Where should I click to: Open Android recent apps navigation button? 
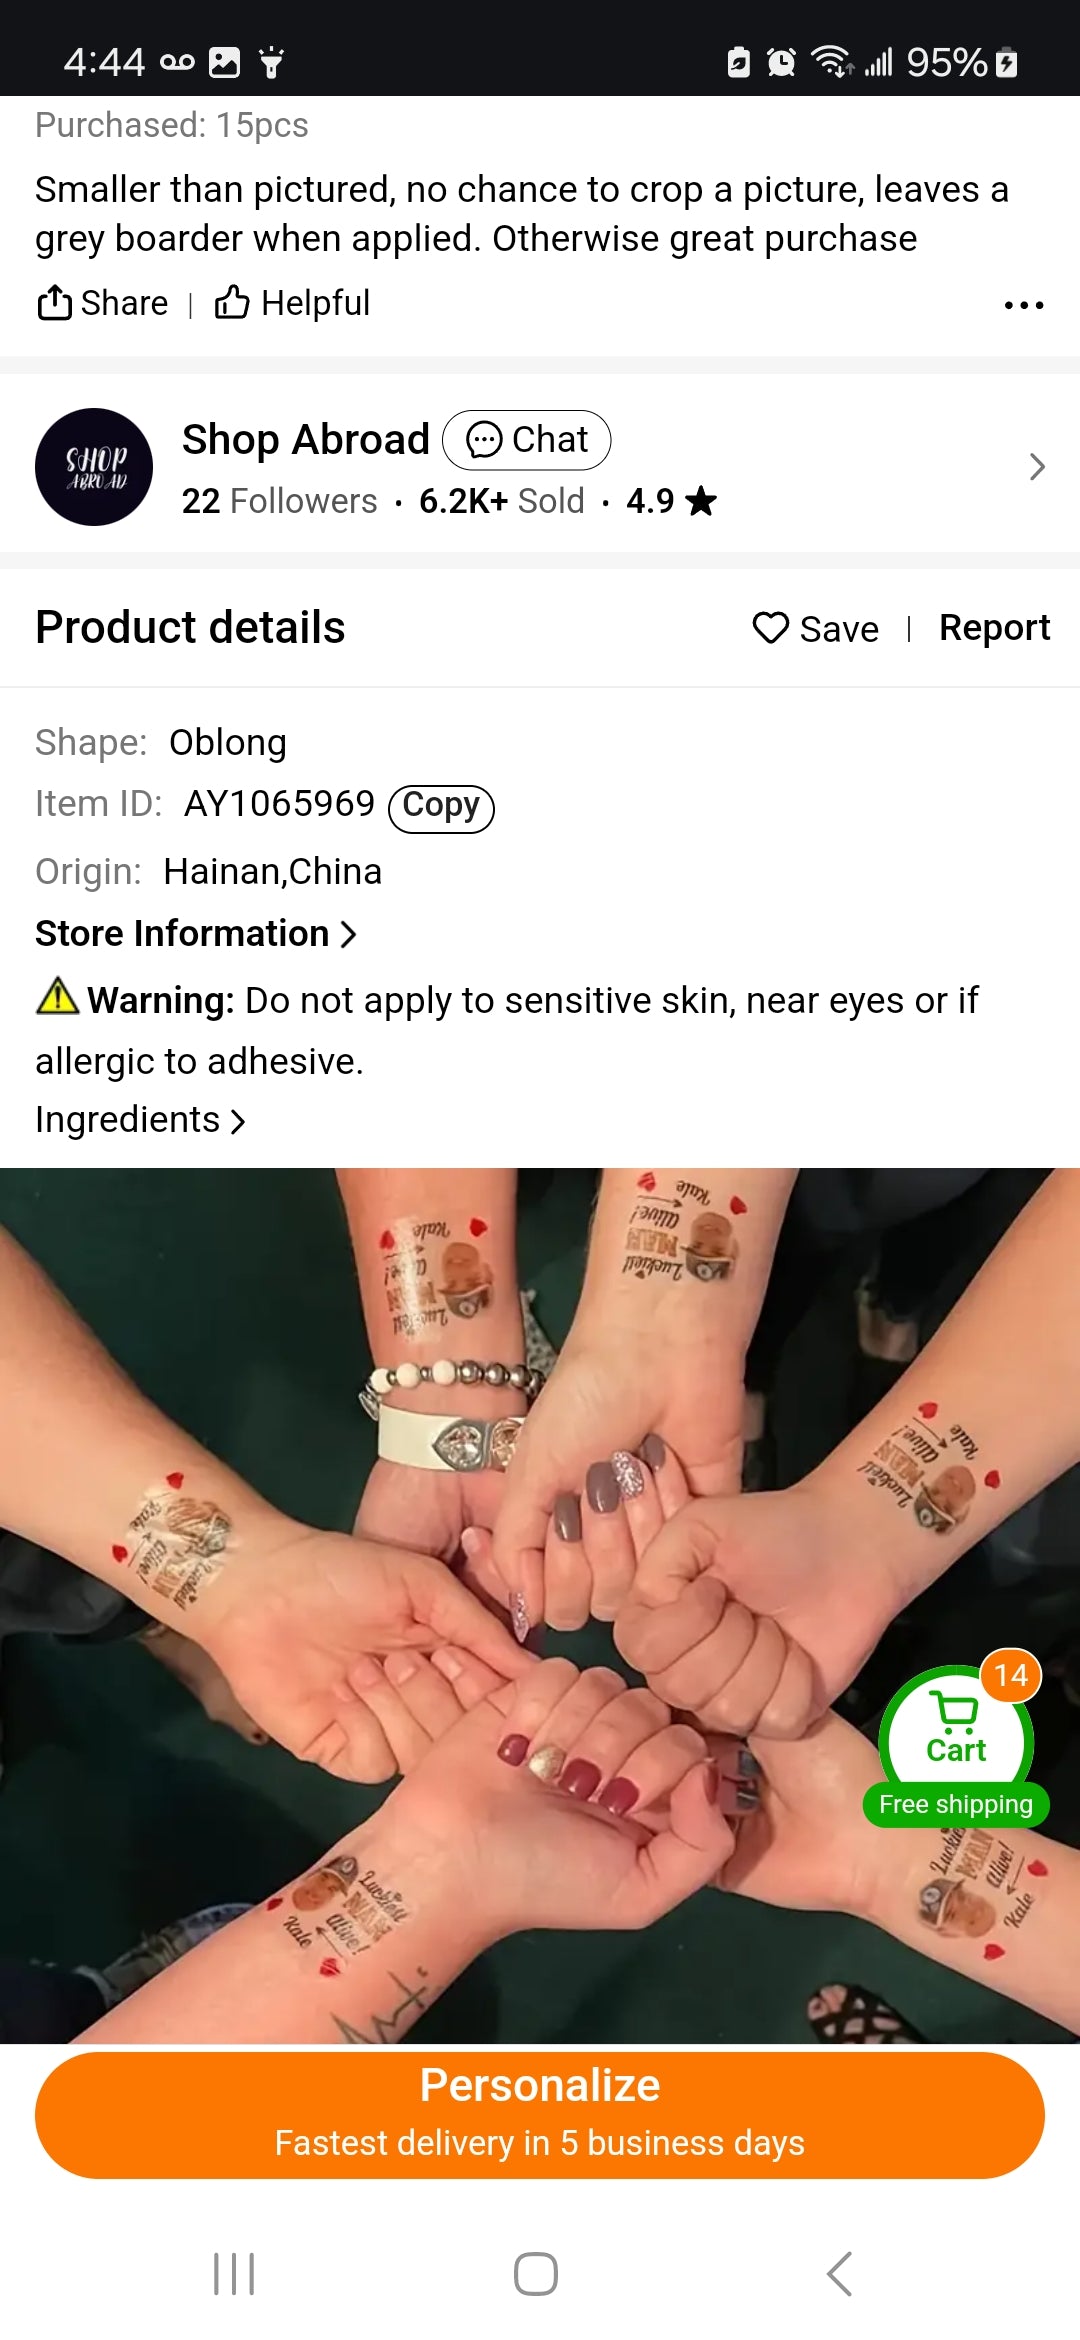tap(234, 2274)
